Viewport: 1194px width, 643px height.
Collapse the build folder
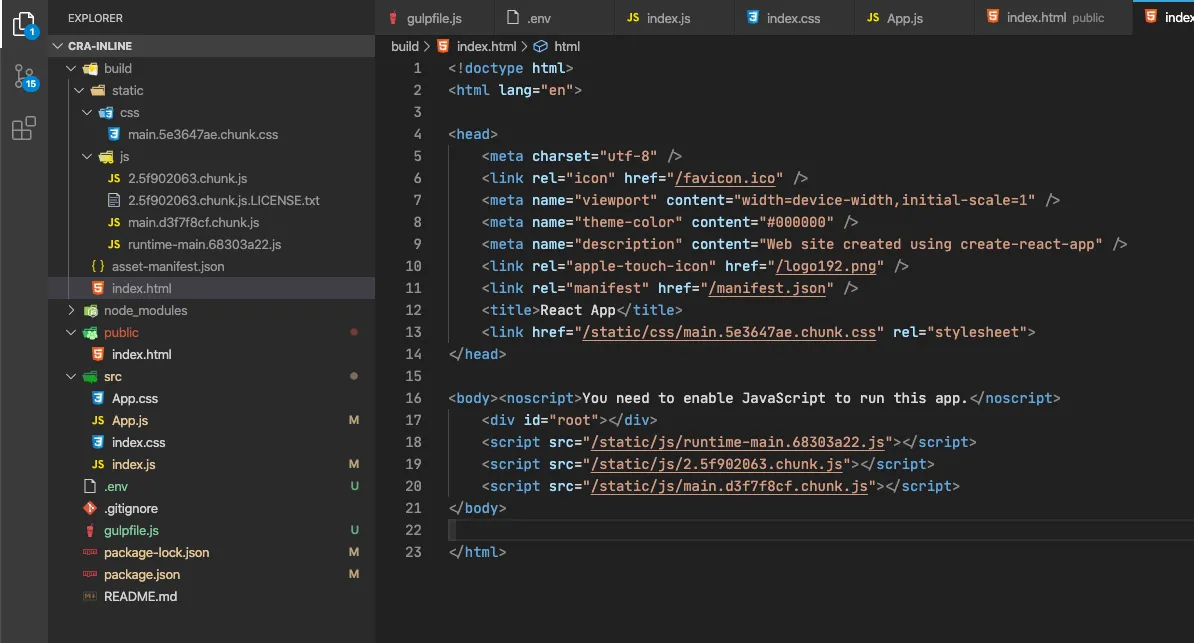(71, 68)
